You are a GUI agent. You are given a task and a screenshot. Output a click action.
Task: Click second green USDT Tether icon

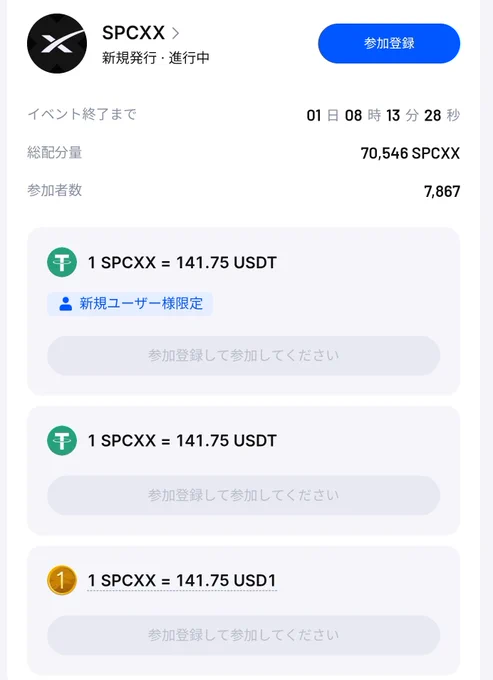pyautogui.click(x=62, y=441)
